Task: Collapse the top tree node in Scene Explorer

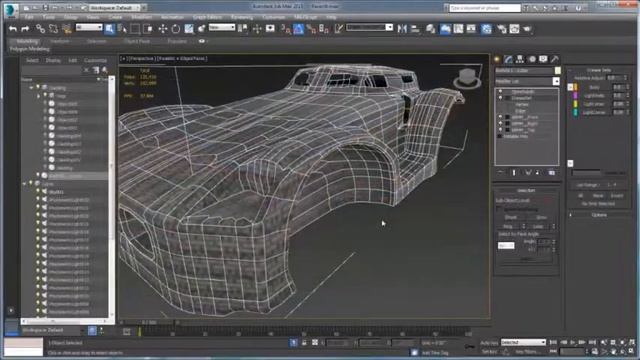Action: [31, 88]
